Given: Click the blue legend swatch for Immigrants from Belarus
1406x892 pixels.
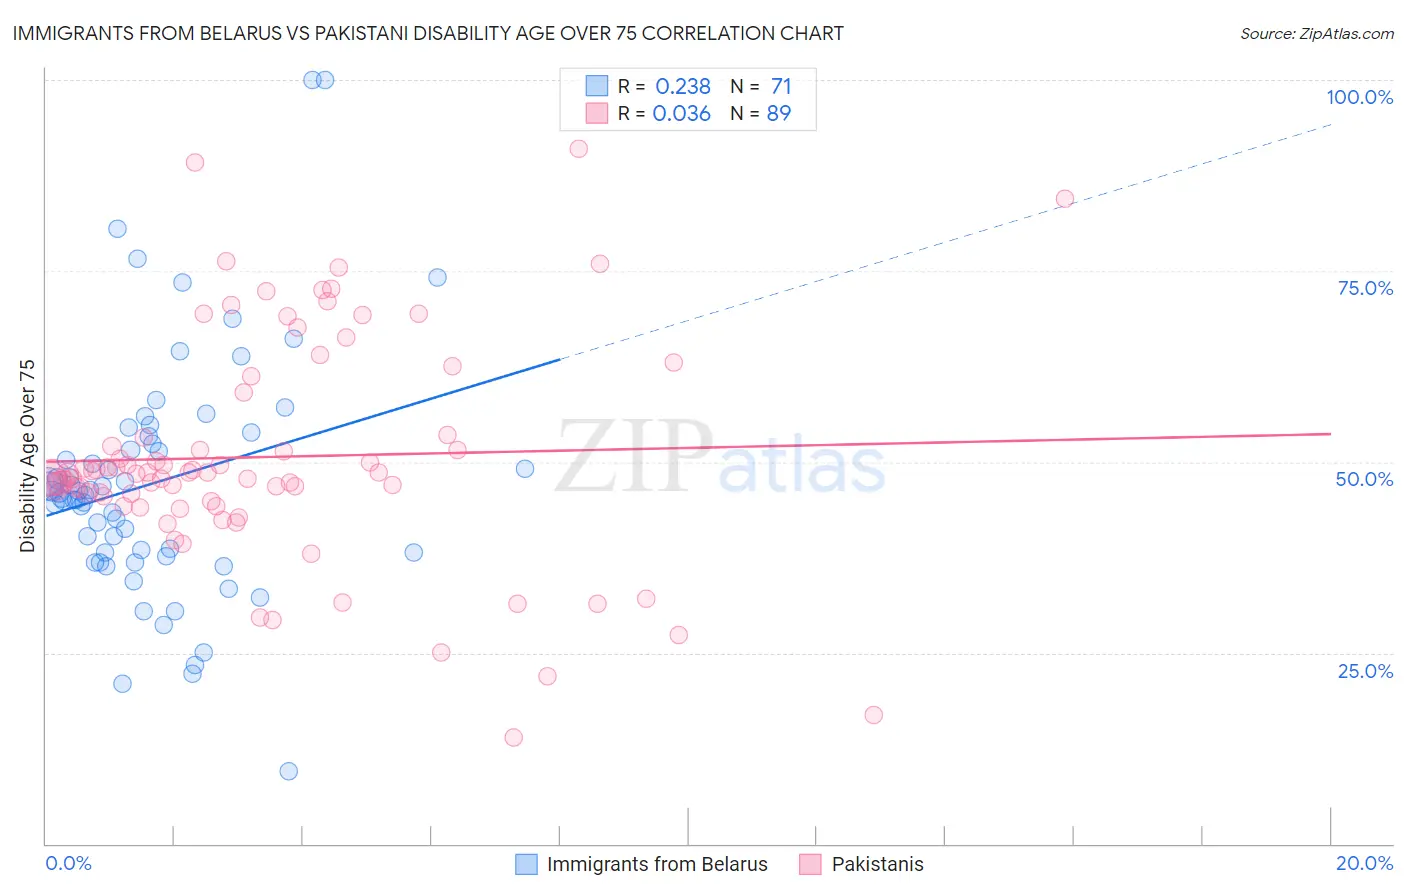Looking at the screenshot, I should tap(527, 864).
